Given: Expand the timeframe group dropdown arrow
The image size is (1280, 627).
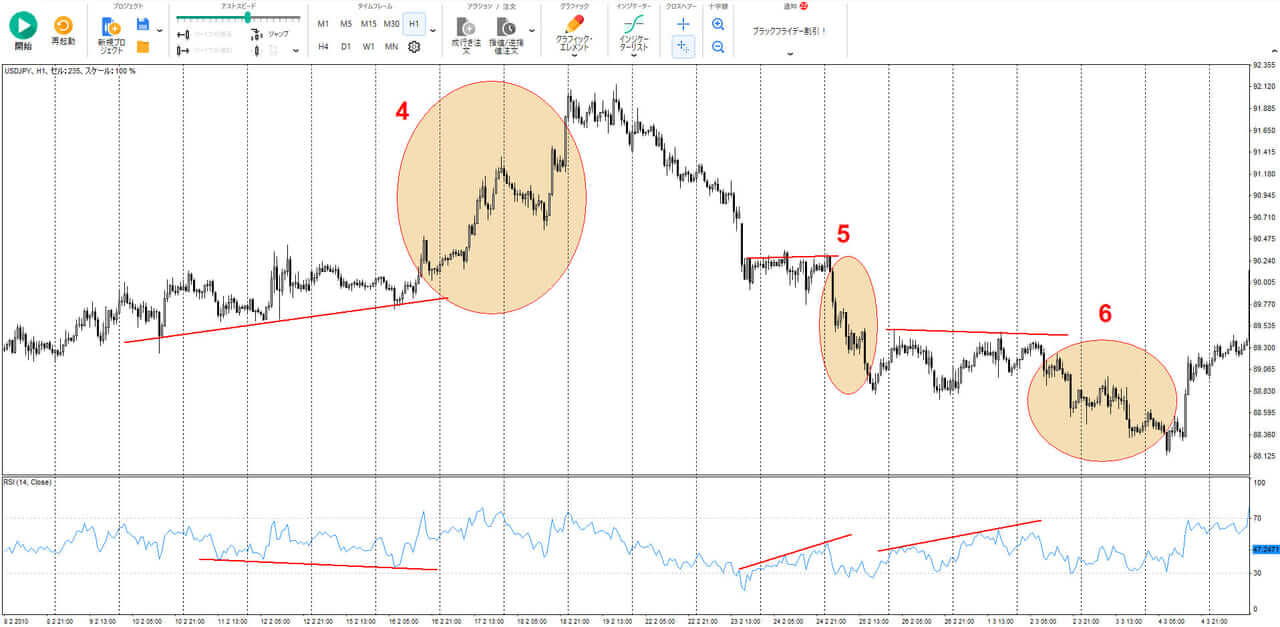Looking at the screenshot, I should coord(432,31).
